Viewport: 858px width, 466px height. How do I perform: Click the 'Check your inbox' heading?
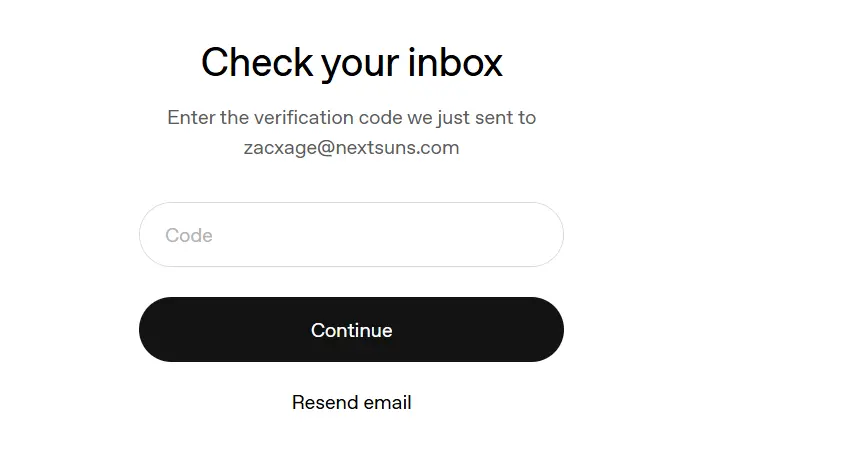click(x=351, y=63)
